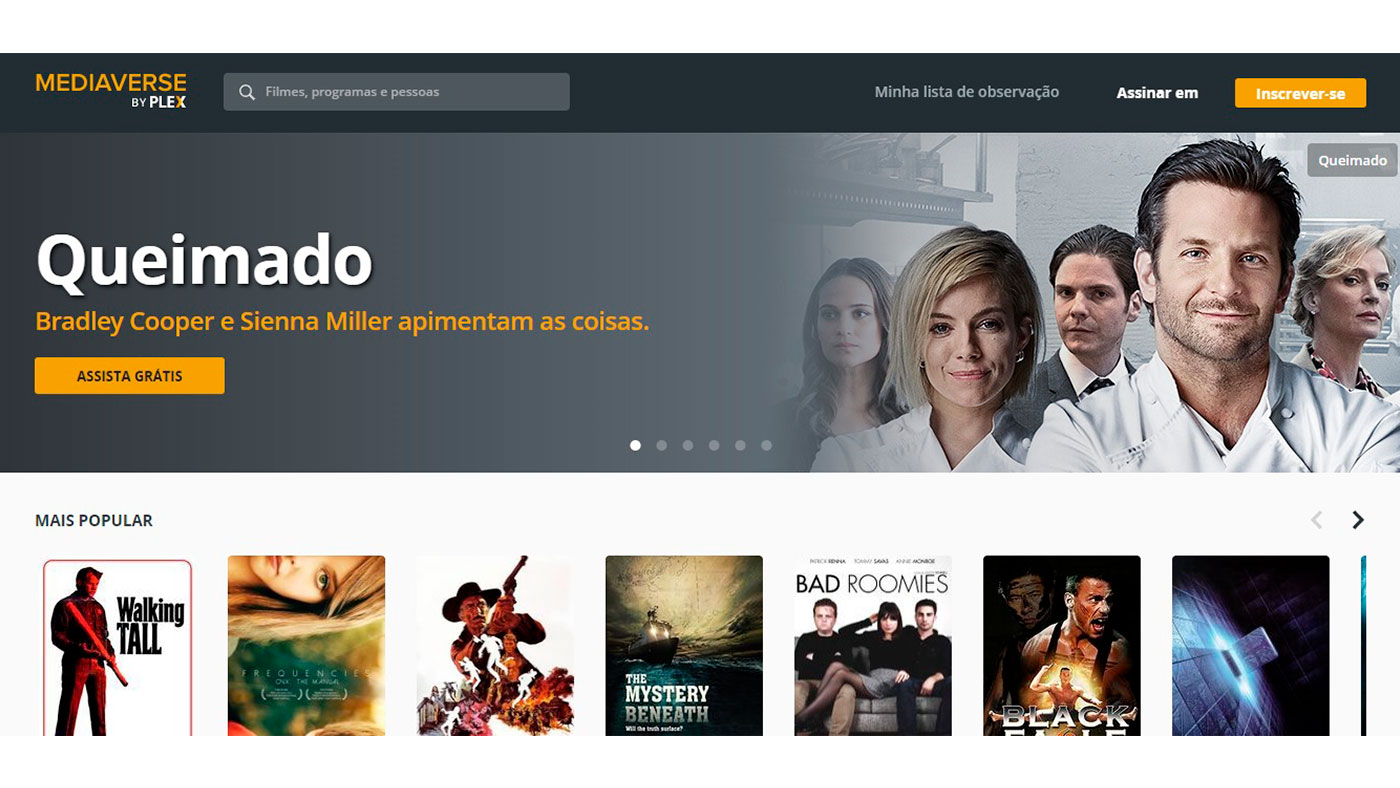Click the Queimado label on banner image
This screenshot has width=1400, height=788.
pyautogui.click(x=1352, y=160)
